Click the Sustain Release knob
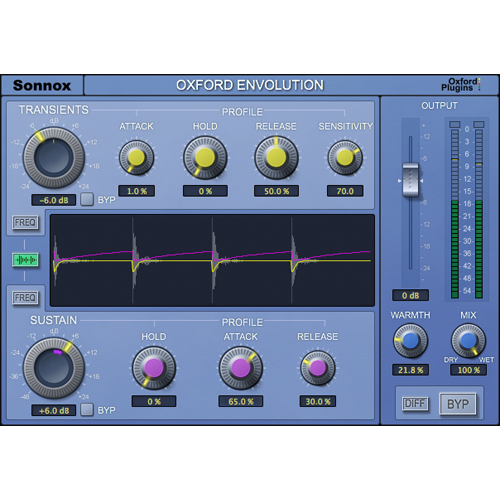Image resolution: width=500 pixels, height=500 pixels. pos(318,368)
